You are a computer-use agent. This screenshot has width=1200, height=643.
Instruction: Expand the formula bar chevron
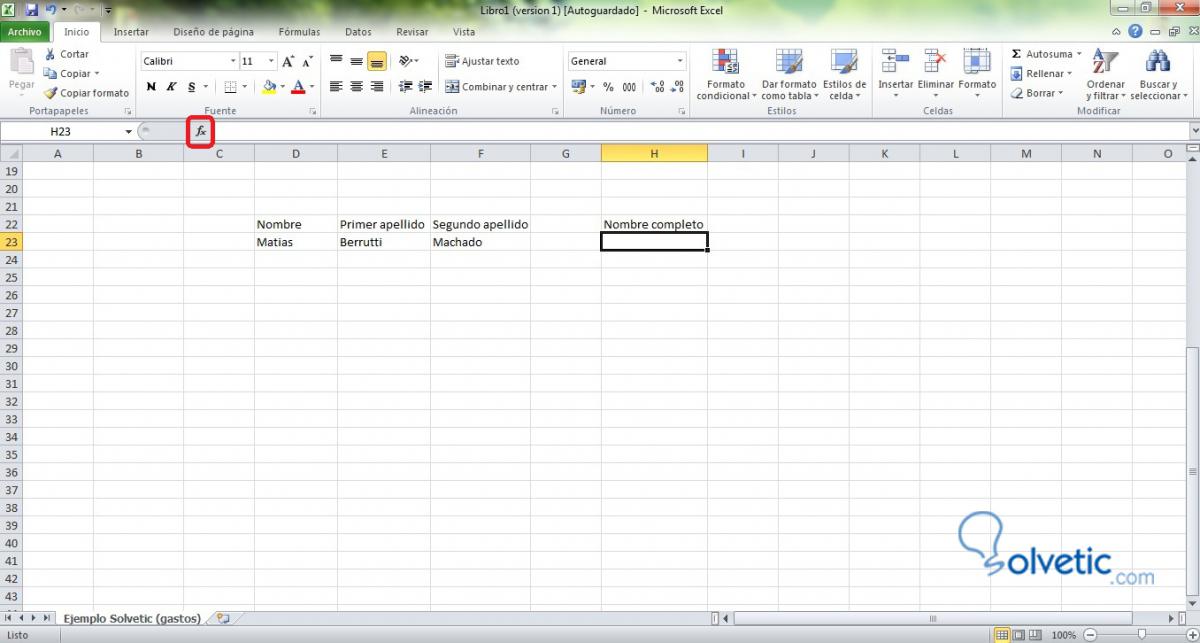(1194, 131)
